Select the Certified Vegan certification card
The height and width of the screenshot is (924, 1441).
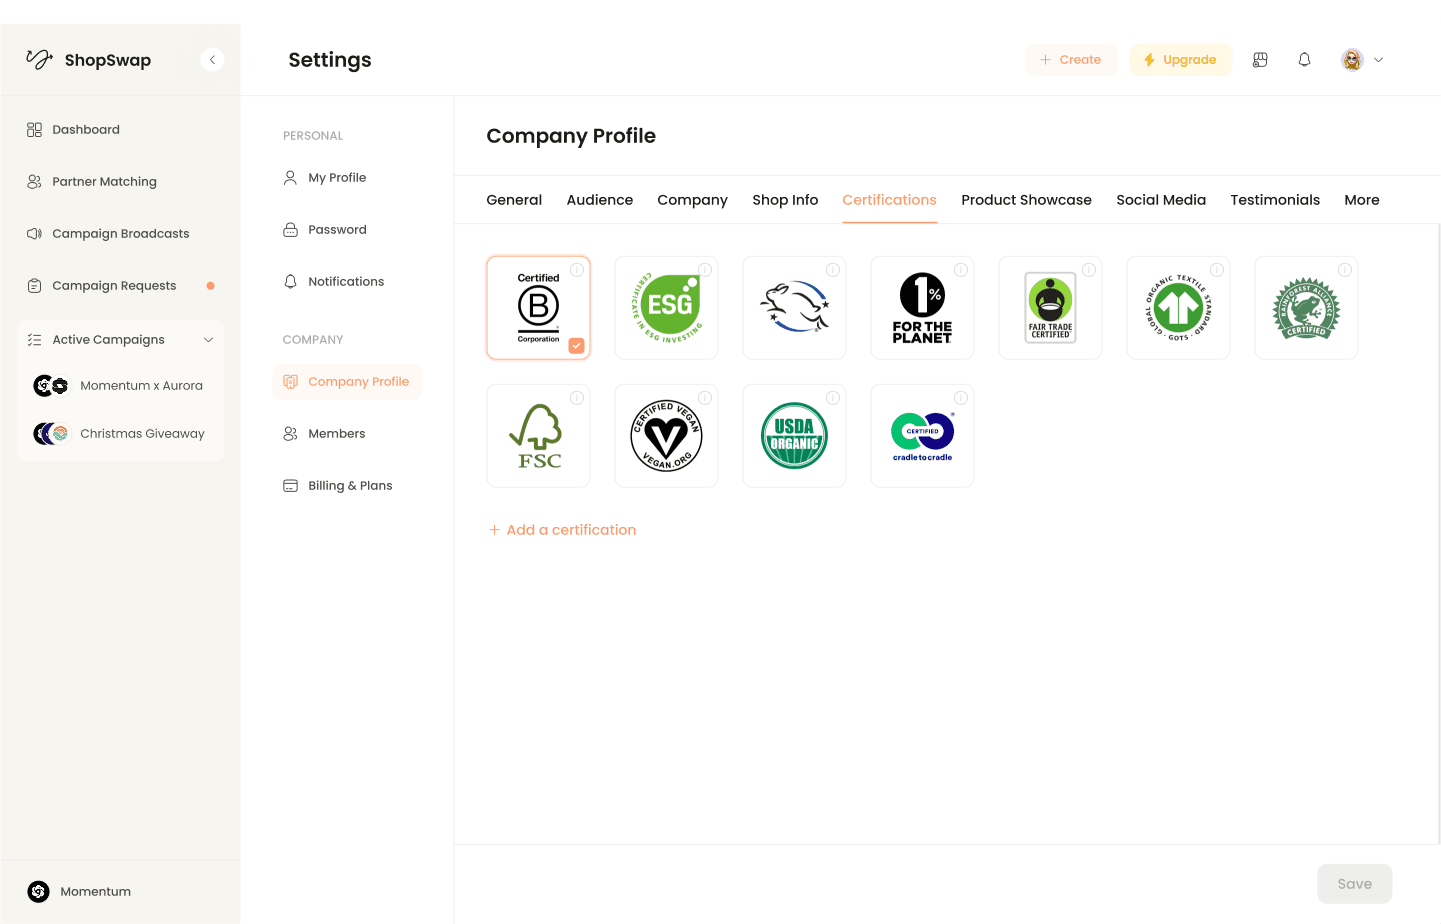coord(666,435)
